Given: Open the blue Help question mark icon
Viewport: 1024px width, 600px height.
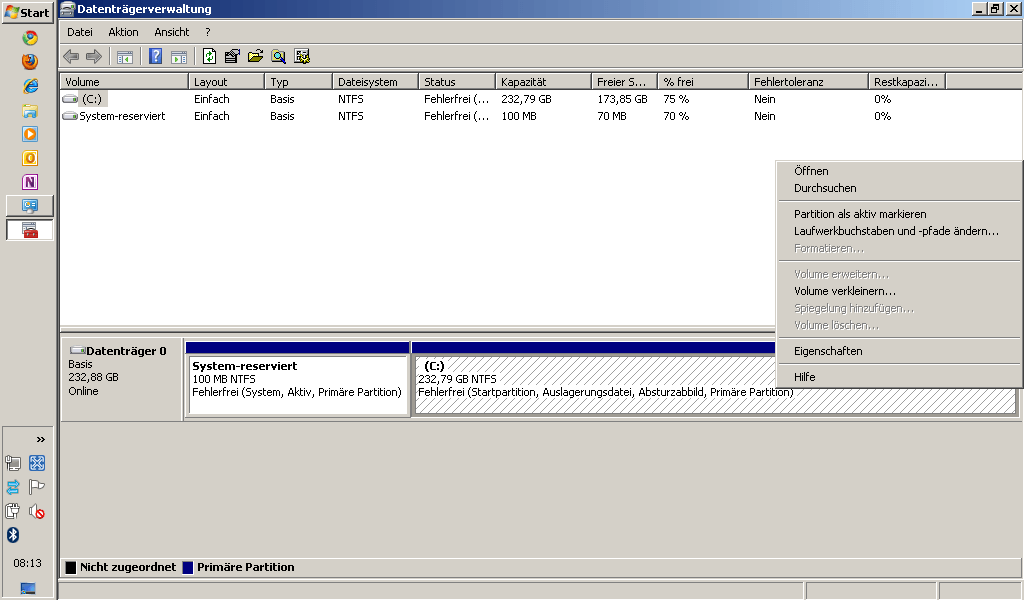Looking at the screenshot, I should pos(156,56).
